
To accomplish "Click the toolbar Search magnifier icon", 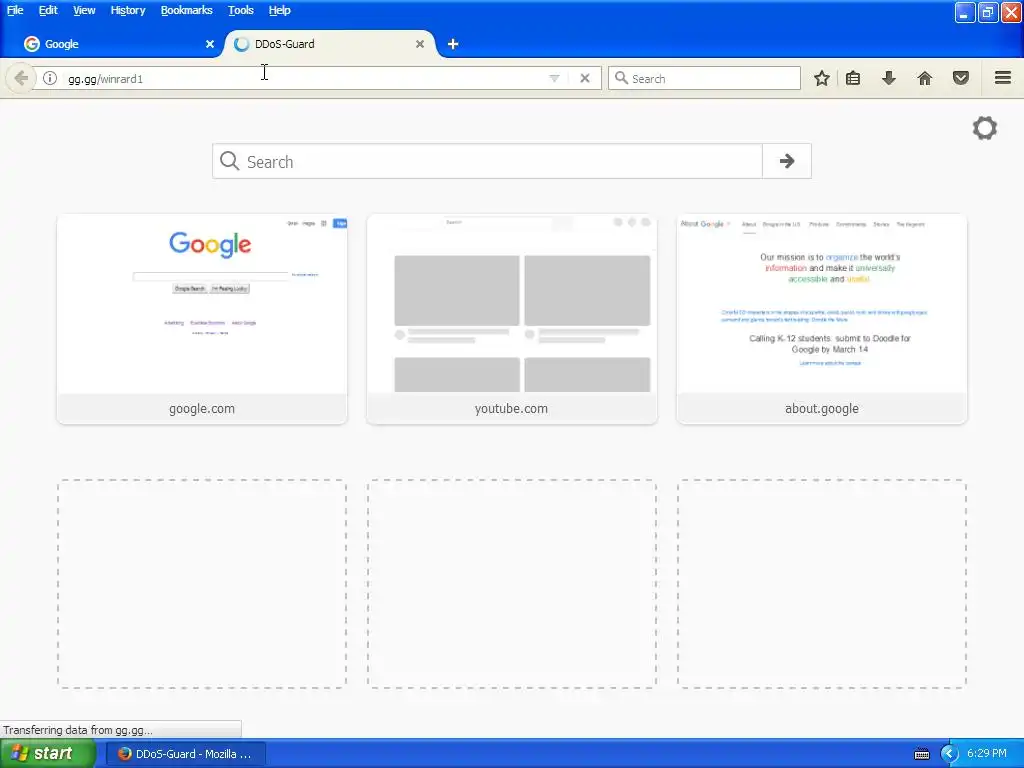I will coord(621,78).
